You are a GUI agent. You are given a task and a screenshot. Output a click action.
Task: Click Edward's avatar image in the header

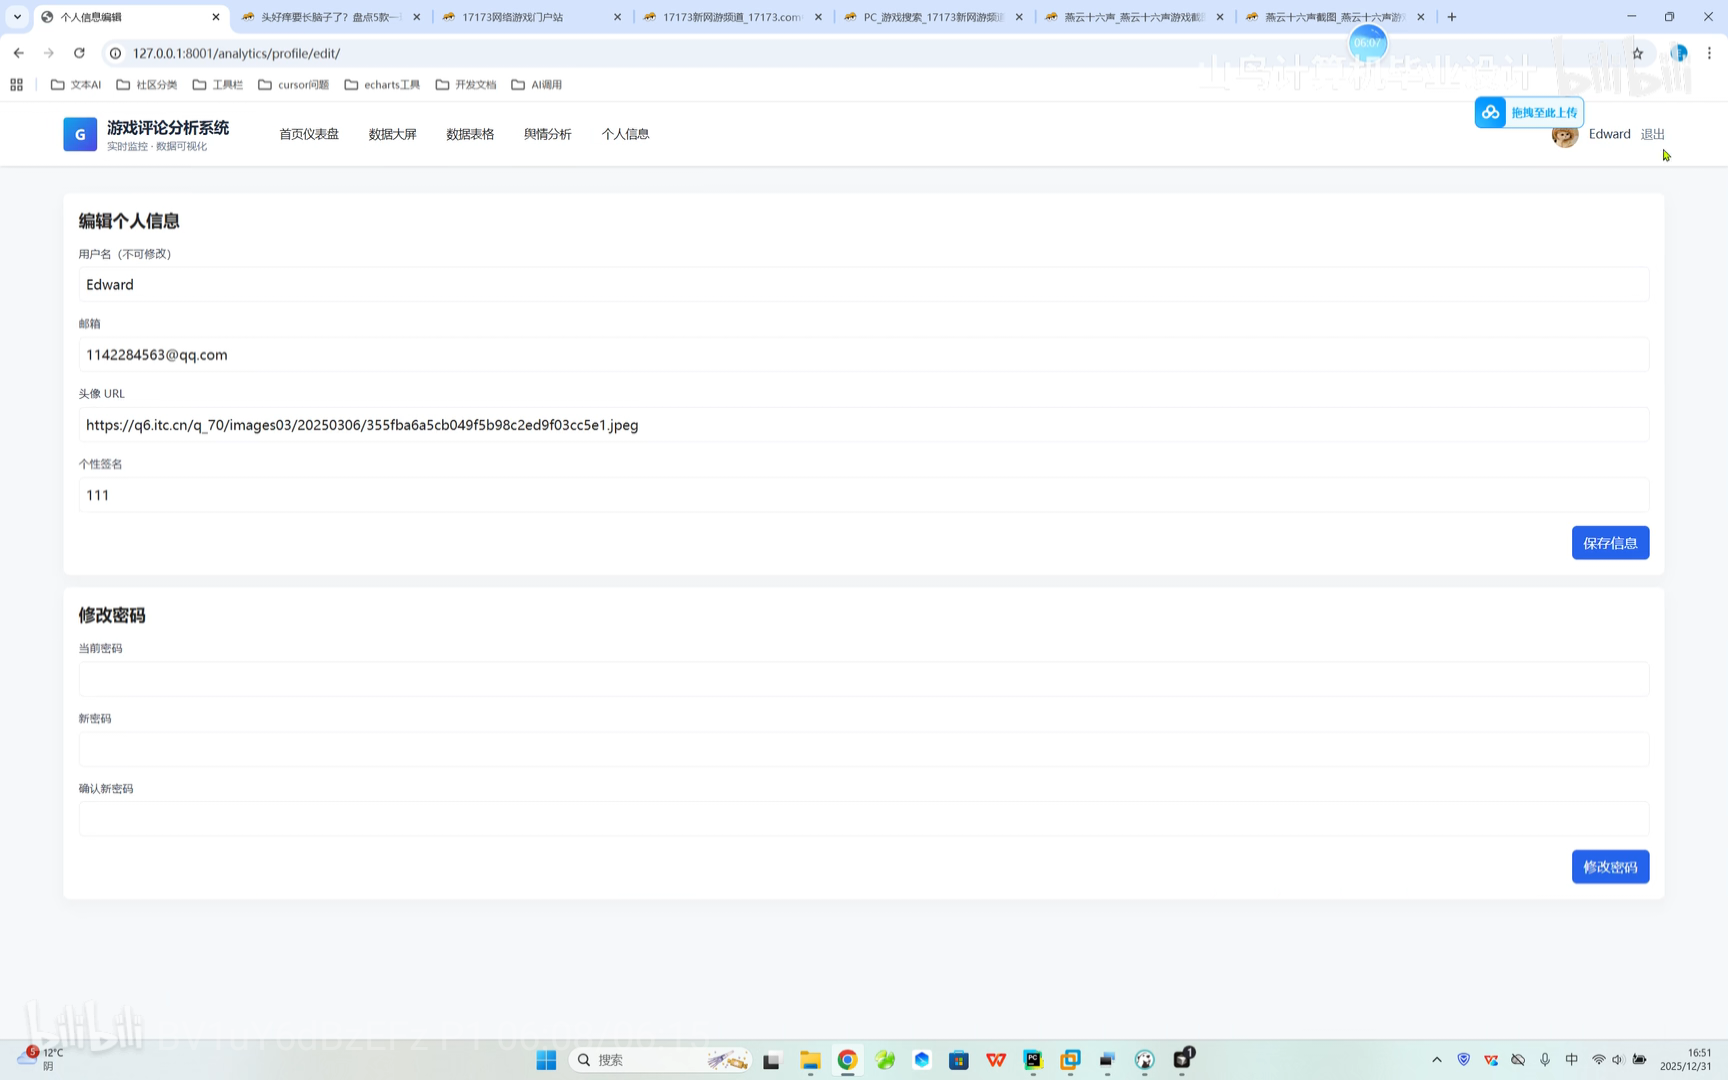(x=1564, y=134)
